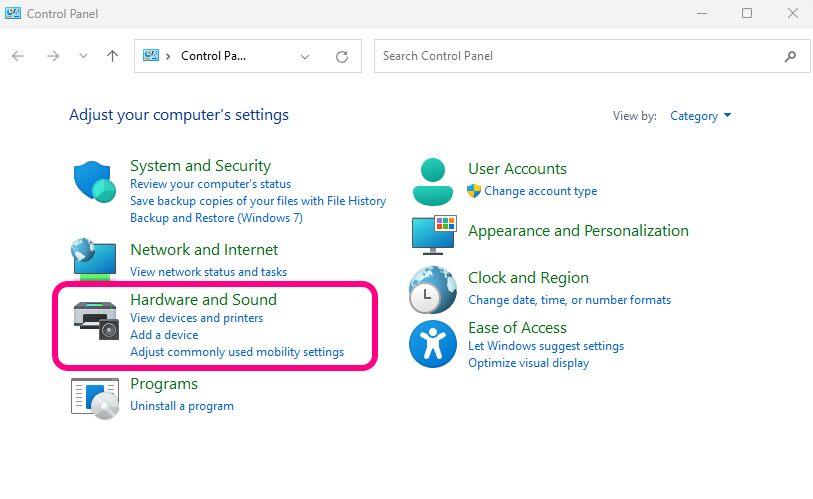Open the Clock and Region icon
Image resolution: width=813 pixels, height=499 pixels.
[433, 290]
